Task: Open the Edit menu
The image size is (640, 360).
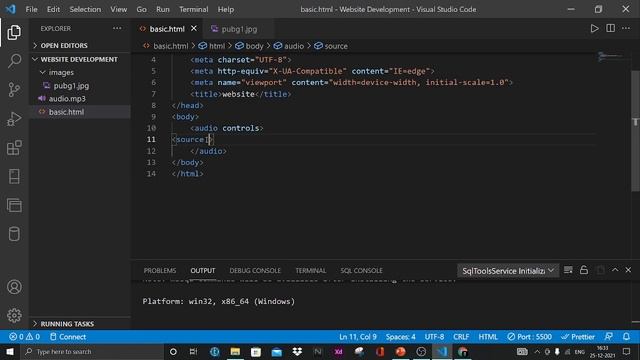Action: (x=53, y=9)
